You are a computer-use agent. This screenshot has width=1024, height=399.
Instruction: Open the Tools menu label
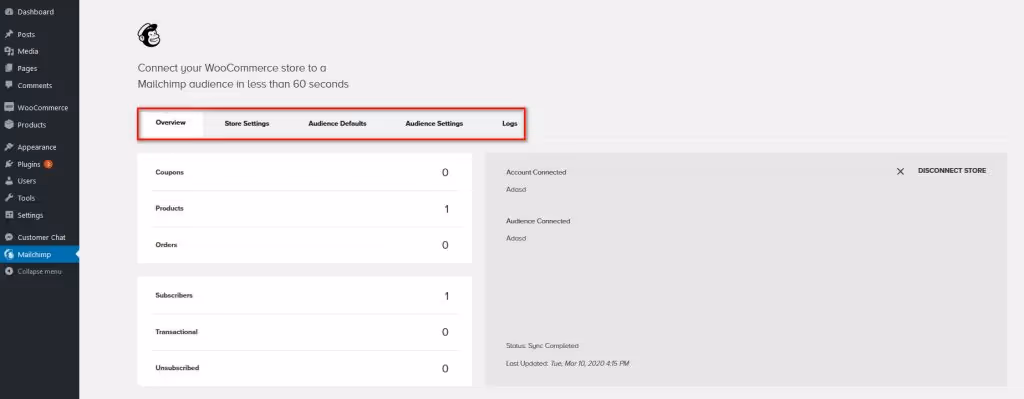(26, 198)
